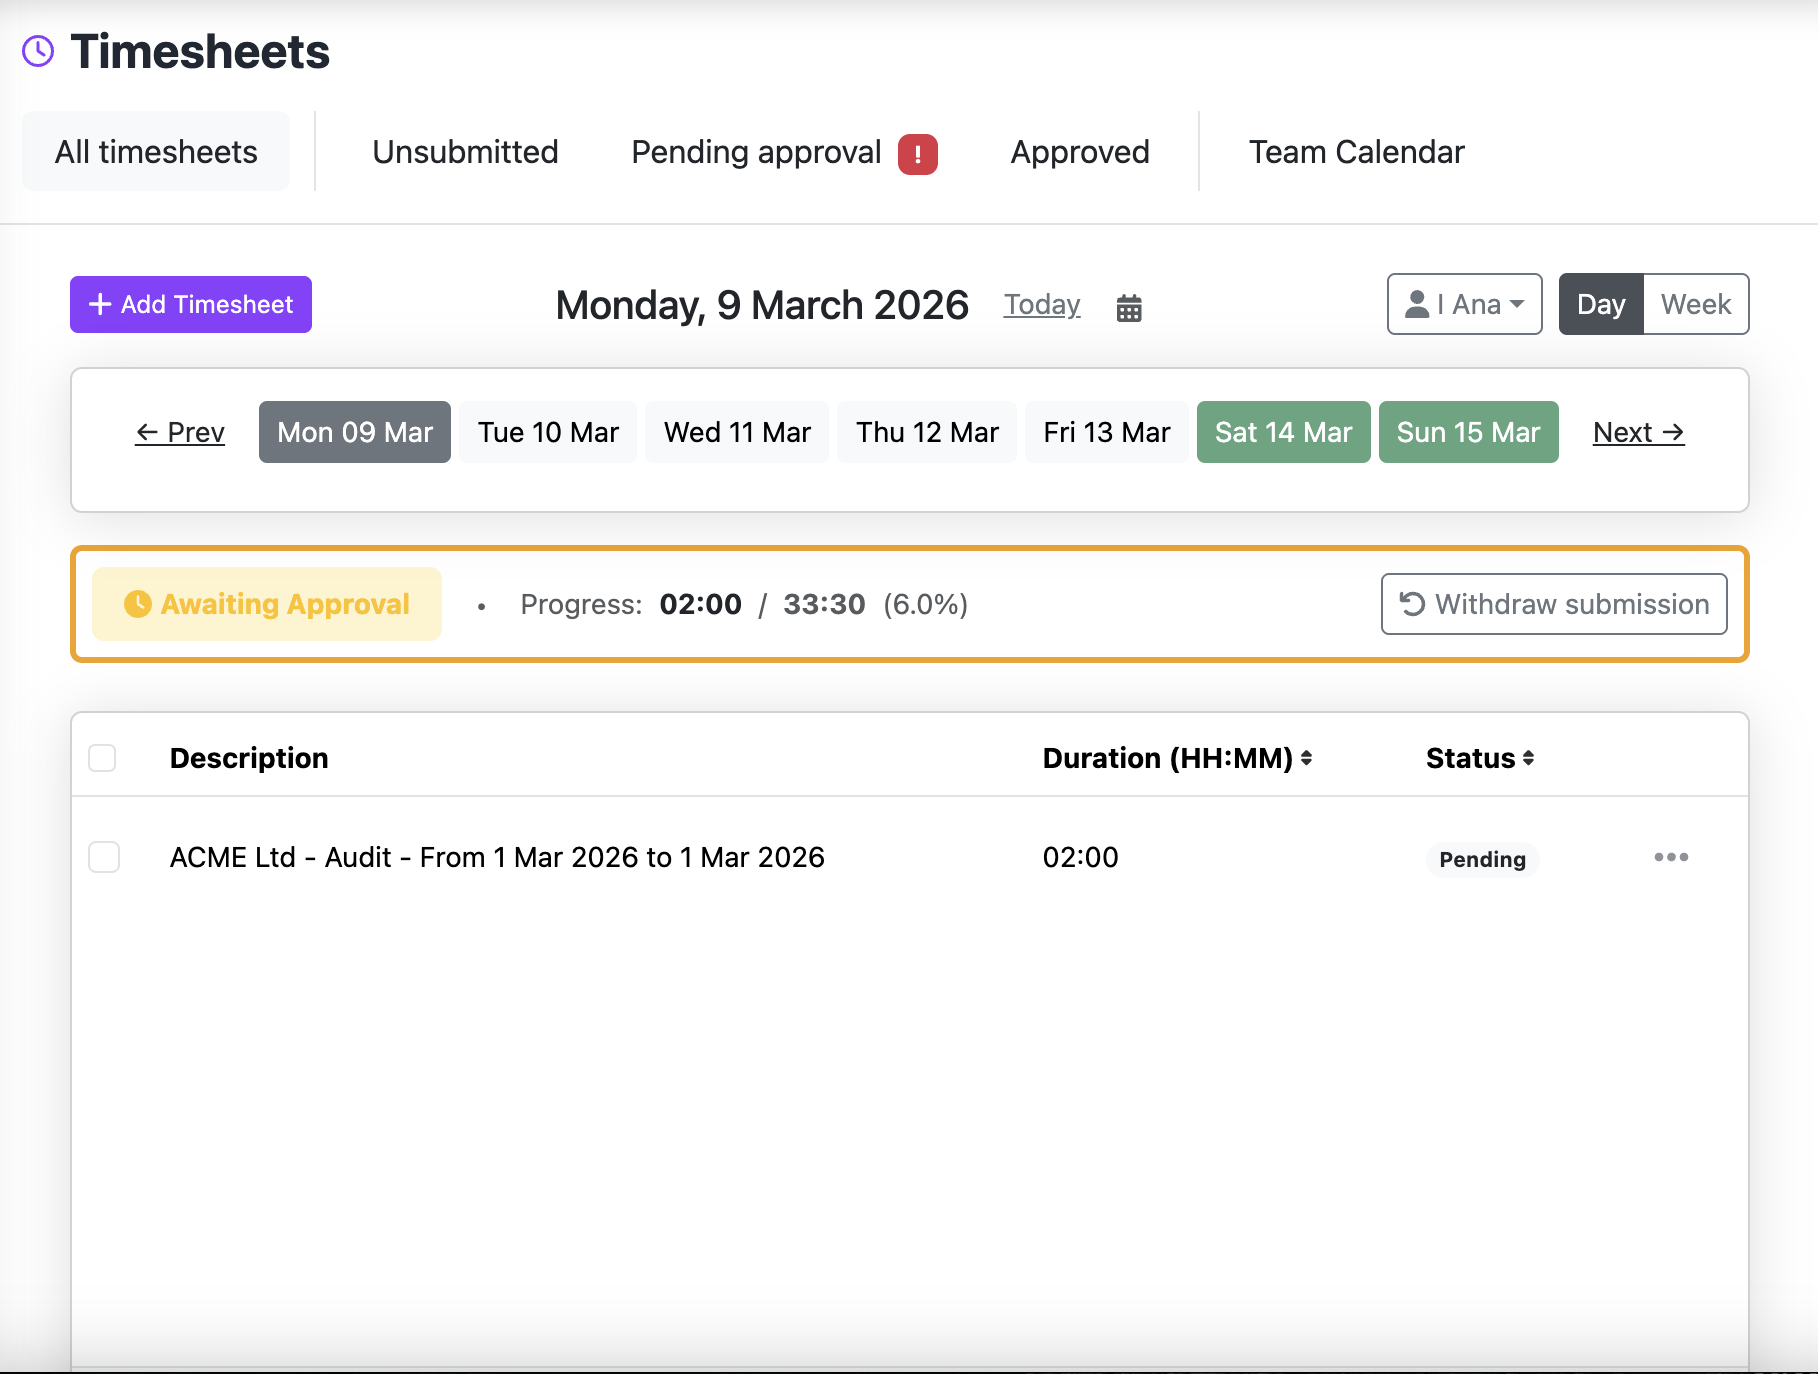Click the red pending approval alert badge
This screenshot has height=1374, width=1818.
pyautogui.click(x=917, y=154)
